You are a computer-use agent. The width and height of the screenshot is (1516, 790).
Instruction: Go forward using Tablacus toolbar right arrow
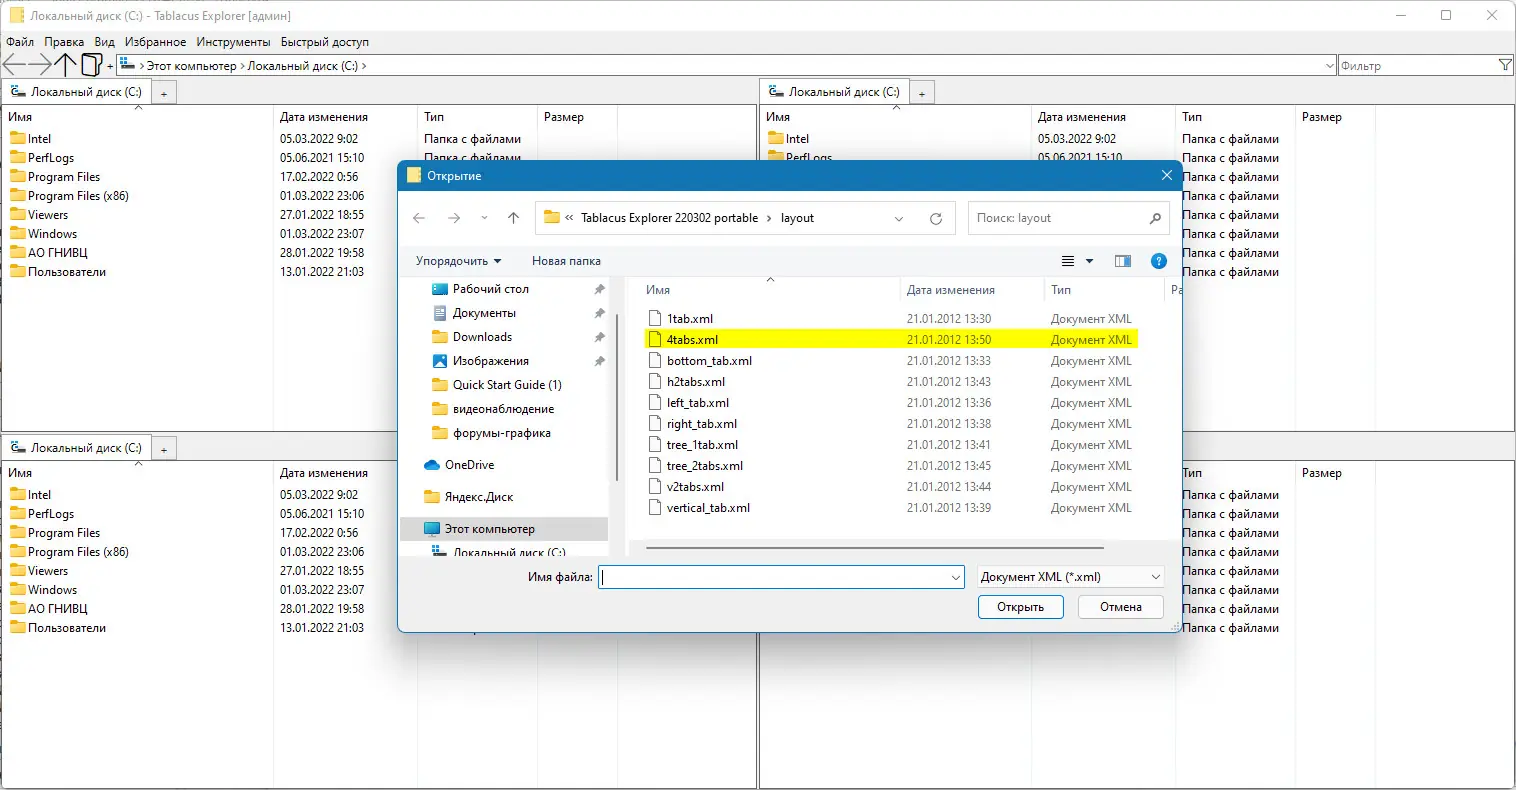(40, 65)
